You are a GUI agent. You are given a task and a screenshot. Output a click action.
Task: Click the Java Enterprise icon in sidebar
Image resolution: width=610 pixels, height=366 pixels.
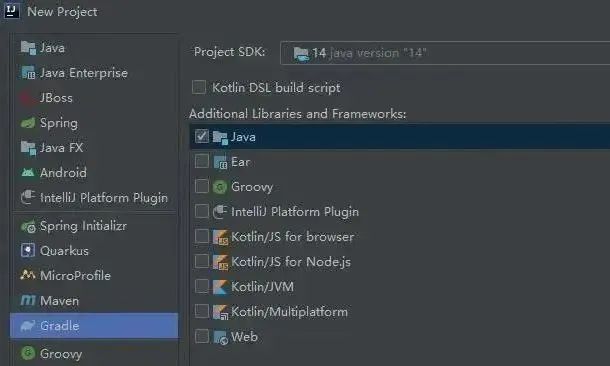click(x=28, y=73)
